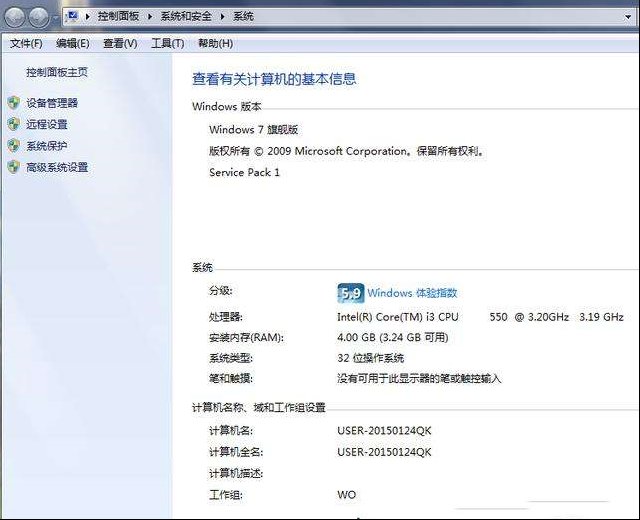
Task: Click the 计算机描述: label
Action: pyautogui.click(x=236, y=473)
